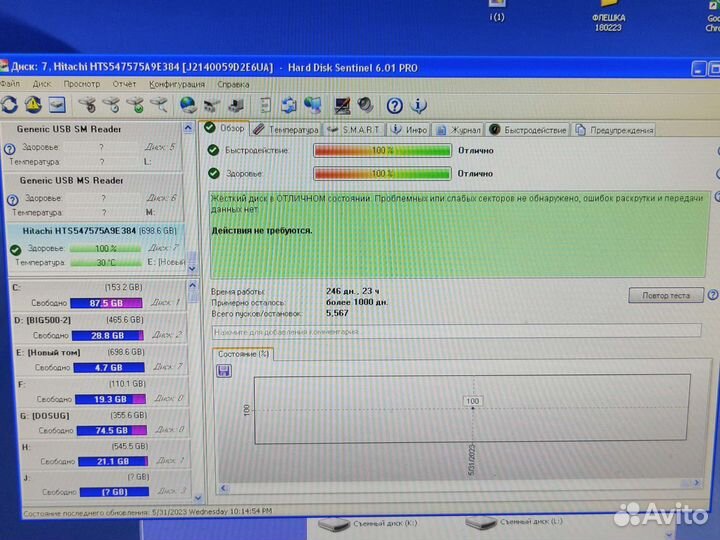
Task: Open the Конфигурация menu
Action: [x=177, y=84]
